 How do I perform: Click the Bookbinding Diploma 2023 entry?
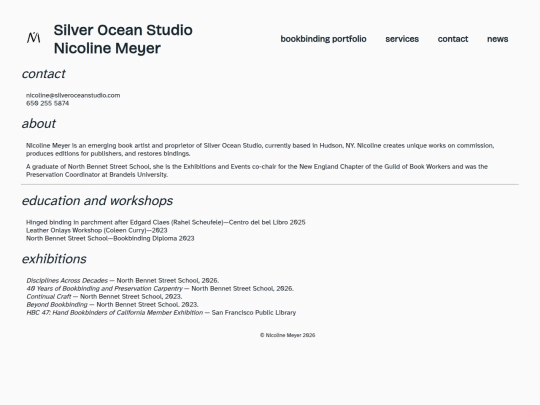pyautogui.click(x=110, y=238)
